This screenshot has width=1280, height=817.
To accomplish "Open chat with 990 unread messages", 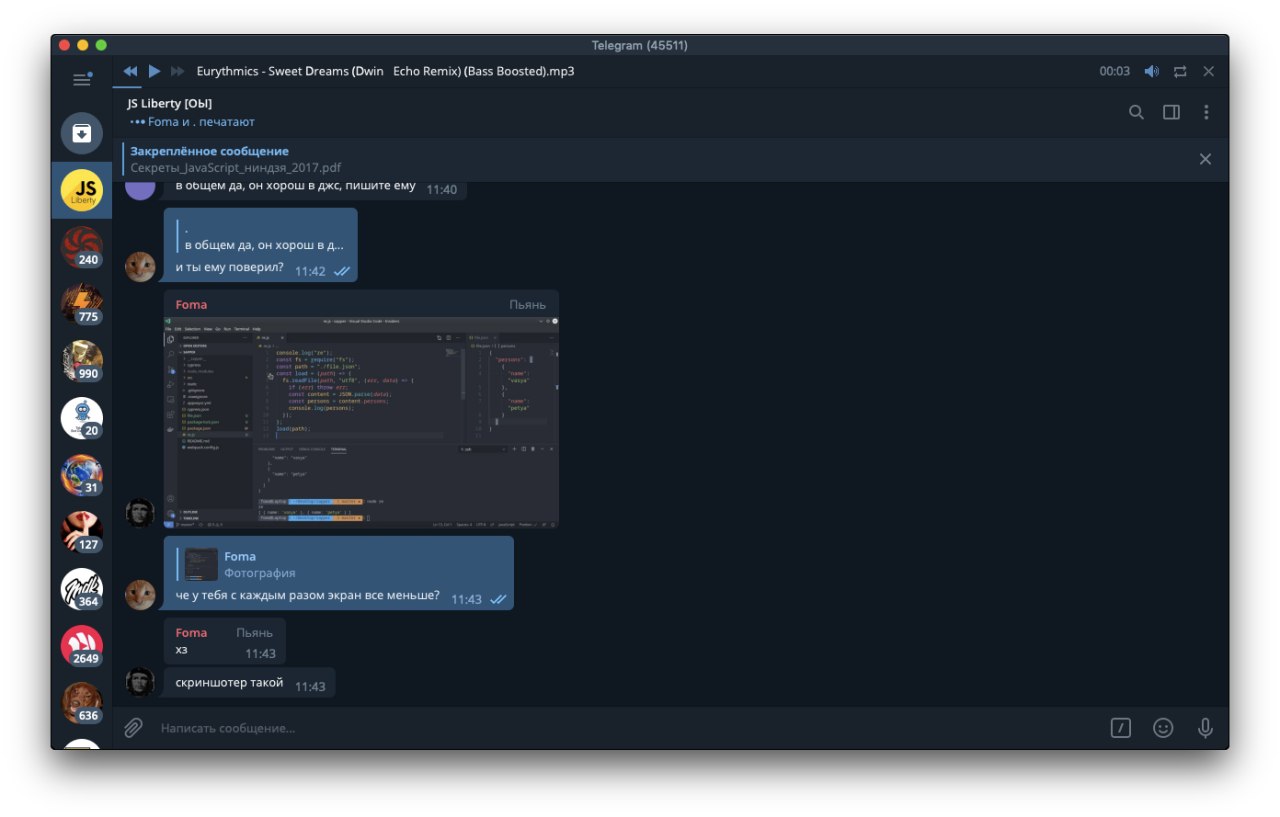I will [x=82, y=361].
